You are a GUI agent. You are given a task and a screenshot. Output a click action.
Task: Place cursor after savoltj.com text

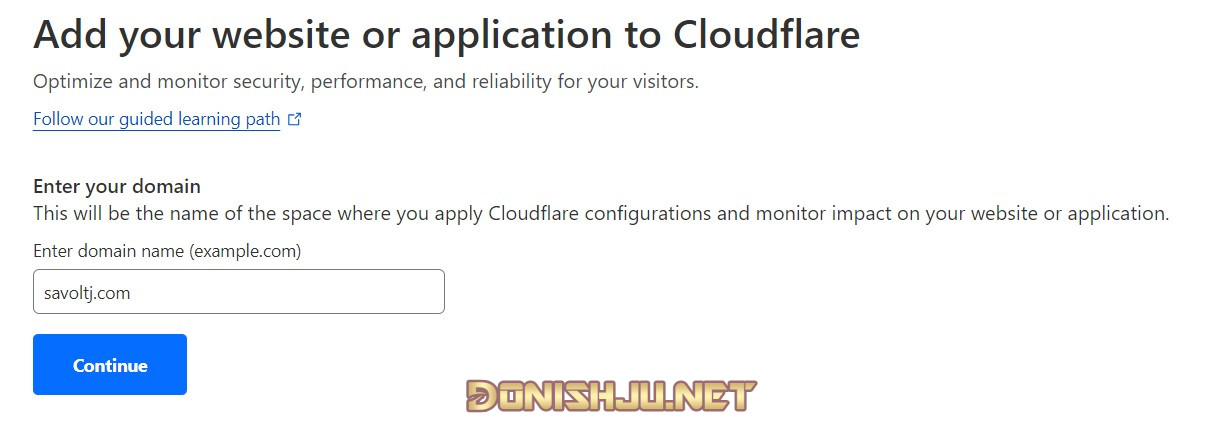pos(133,293)
